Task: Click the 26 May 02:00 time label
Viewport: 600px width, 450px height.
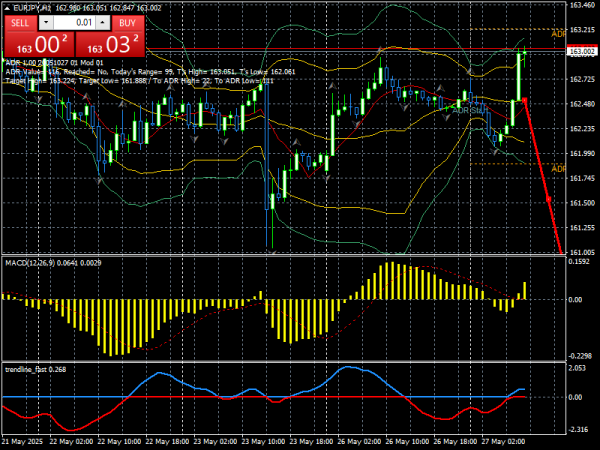Action: [x=359, y=442]
